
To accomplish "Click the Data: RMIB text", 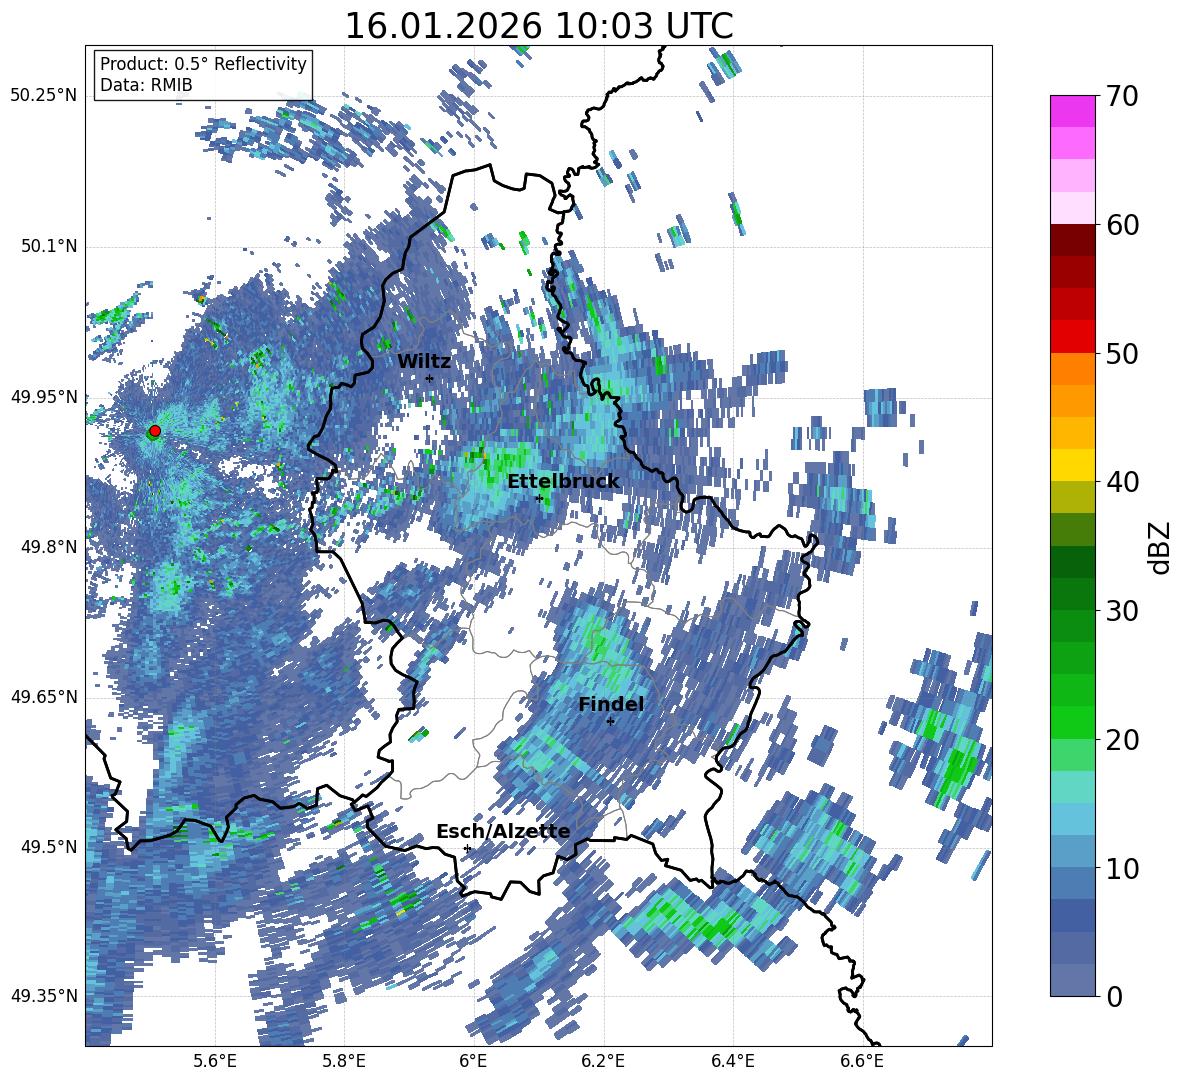I will pyautogui.click(x=146, y=85).
